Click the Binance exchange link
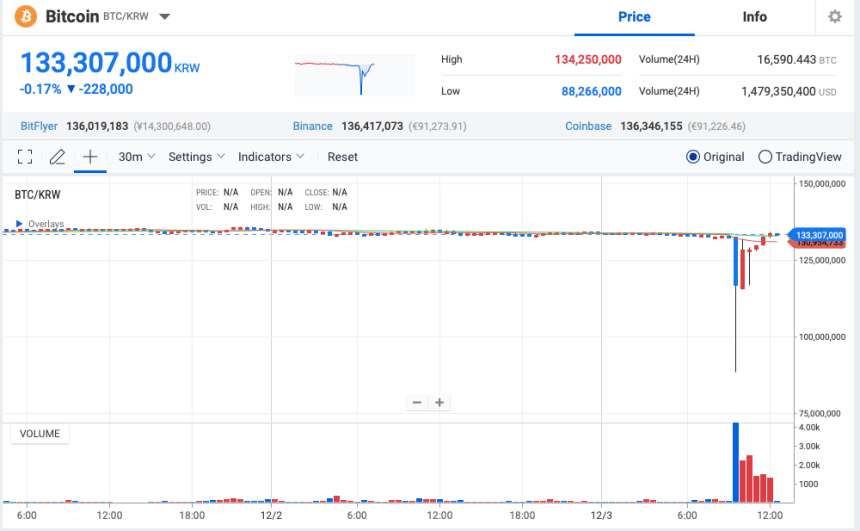The image size is (860, 531). tap(312, 127)
